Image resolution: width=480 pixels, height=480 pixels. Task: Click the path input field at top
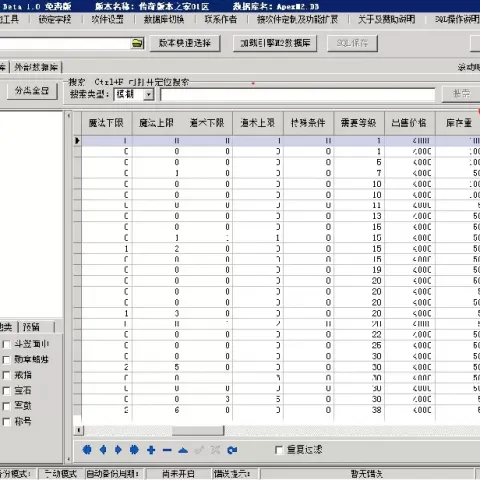[65, 43]
